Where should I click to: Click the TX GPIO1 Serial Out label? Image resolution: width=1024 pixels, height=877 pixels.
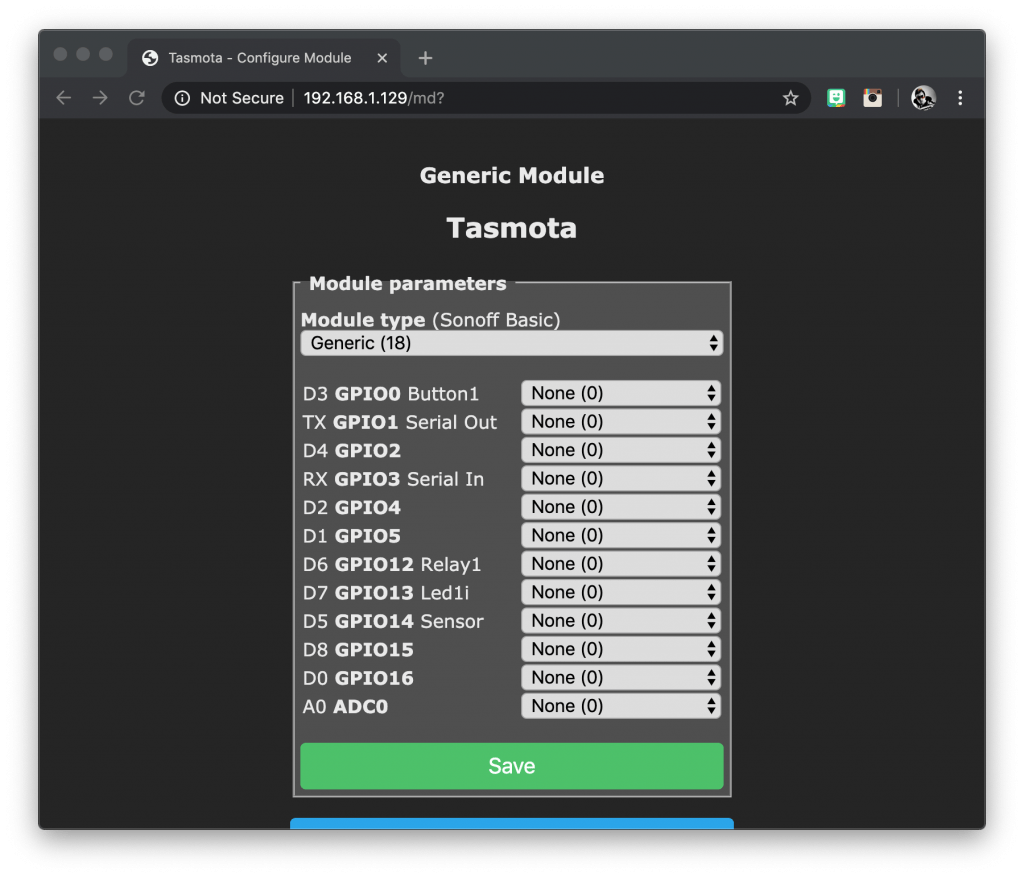pos(399,423)
